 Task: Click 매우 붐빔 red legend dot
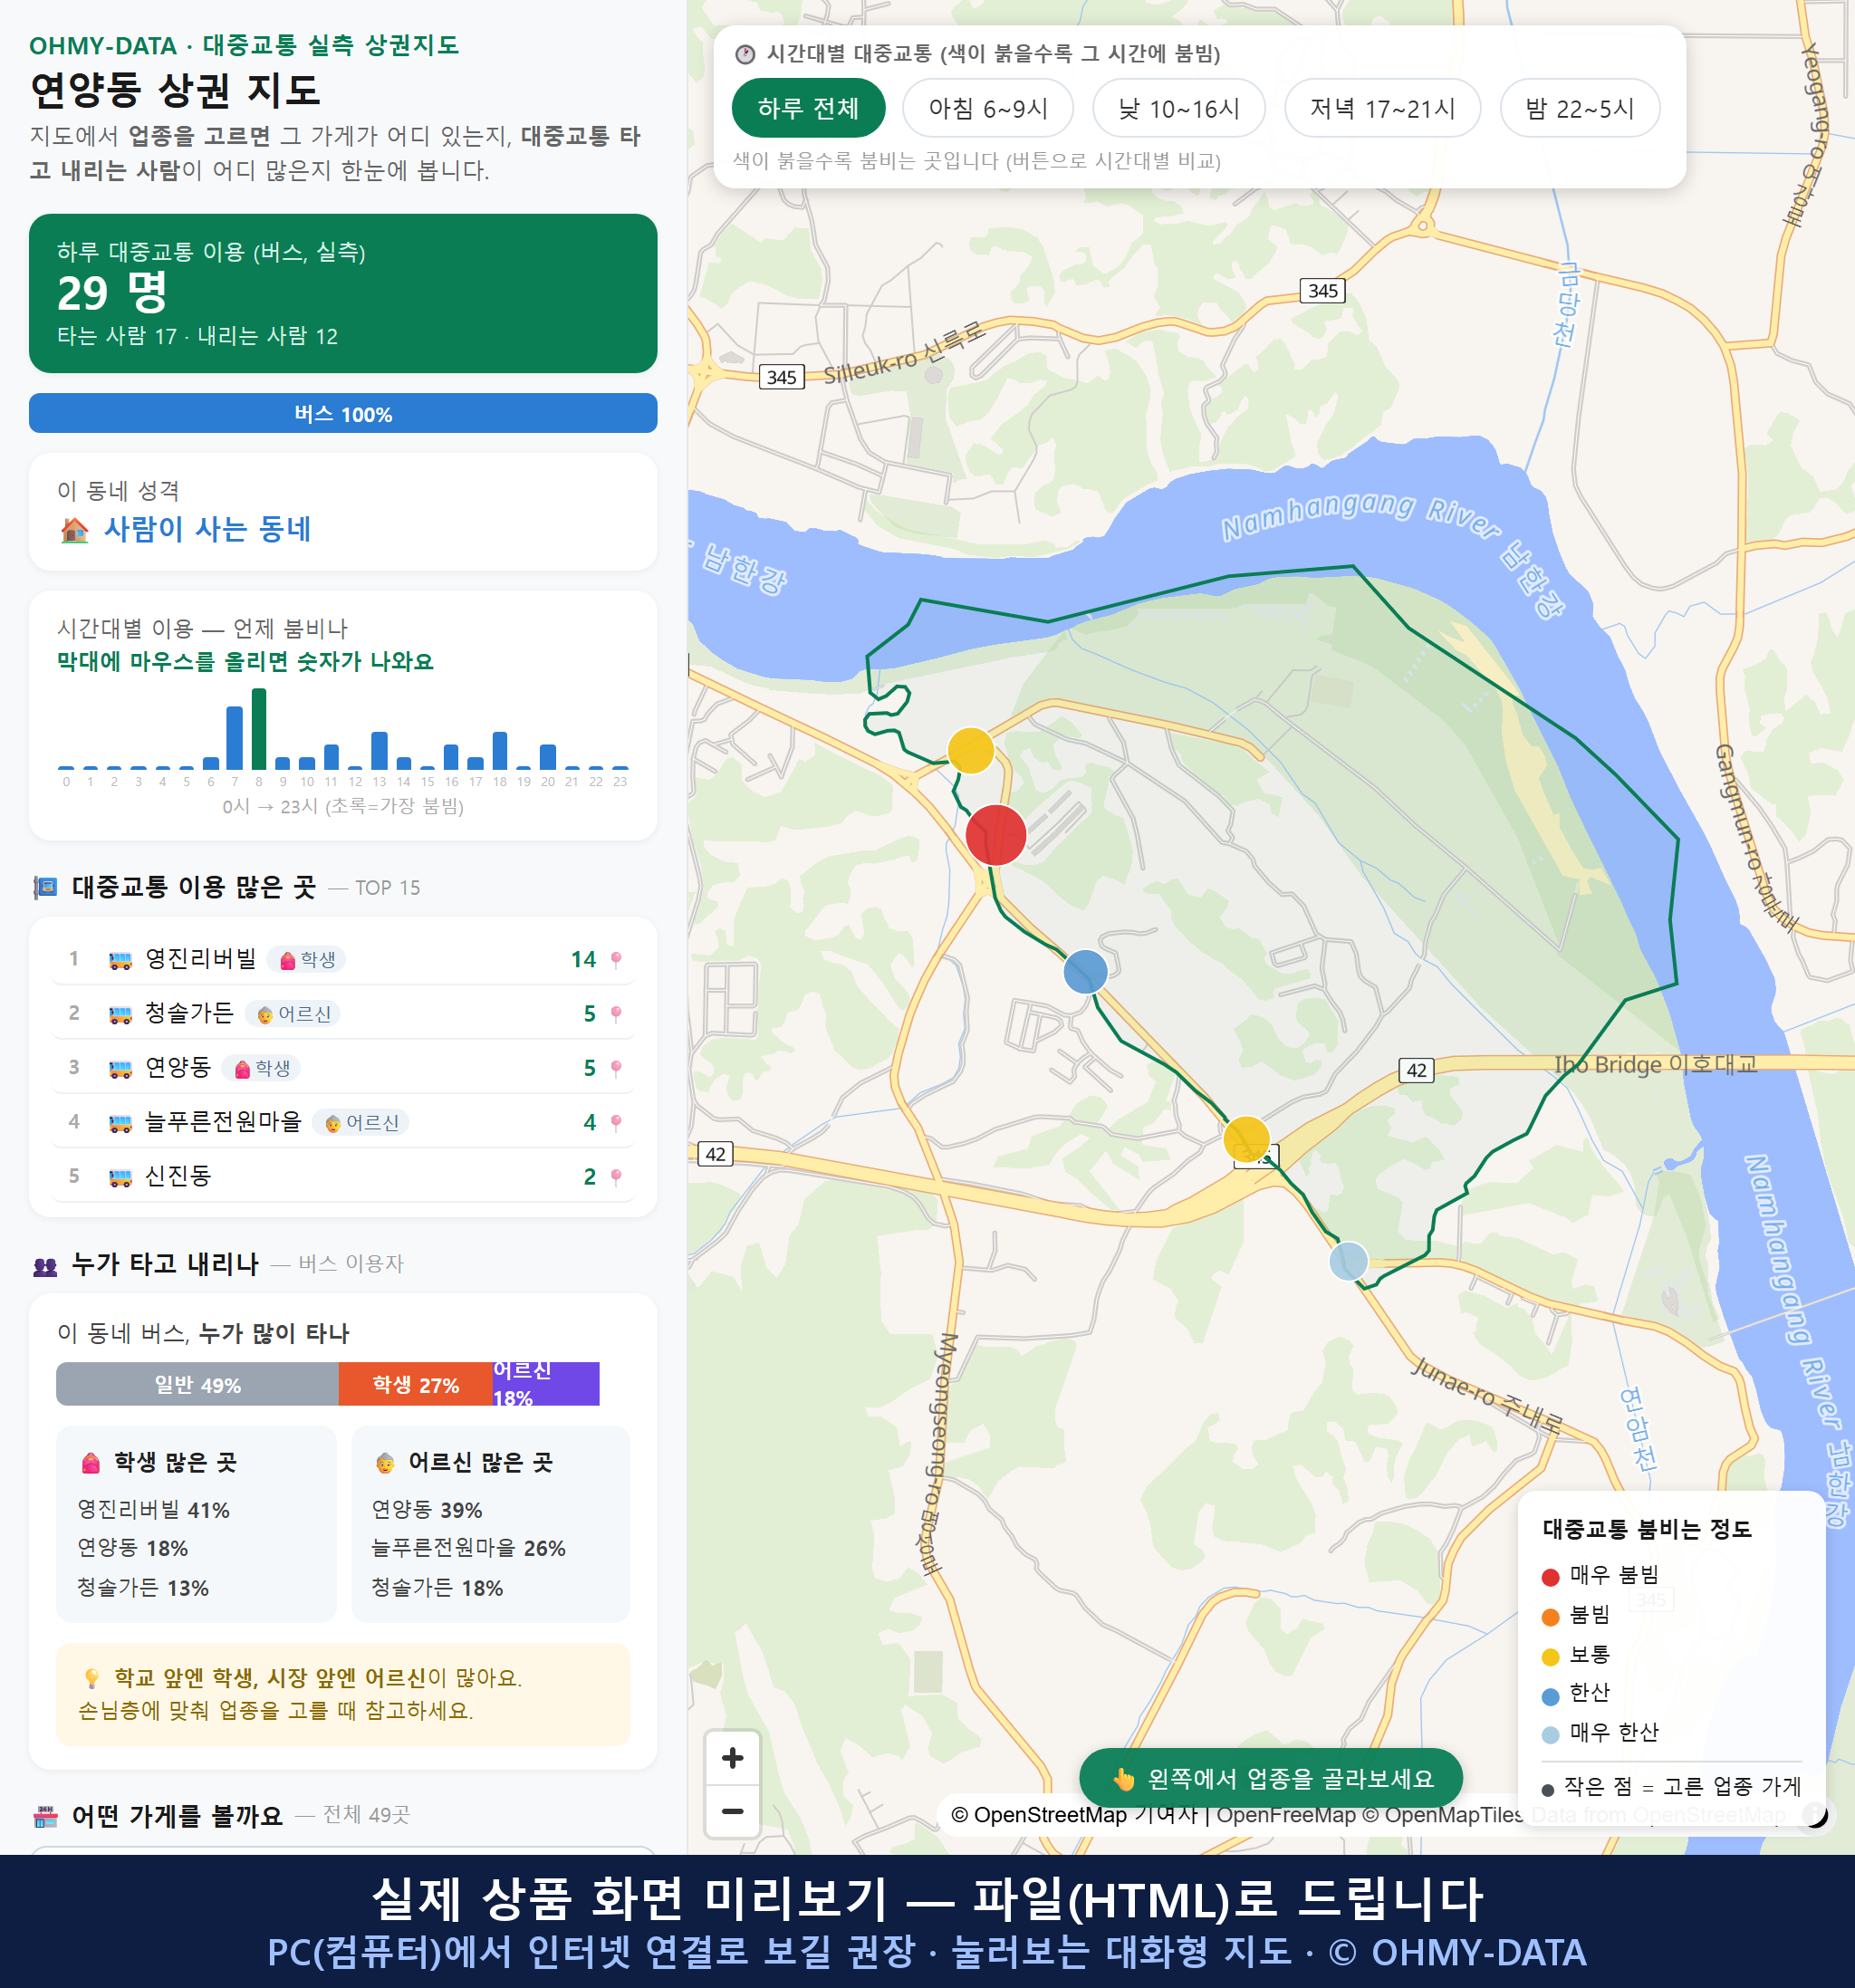click(1550, 1577)
